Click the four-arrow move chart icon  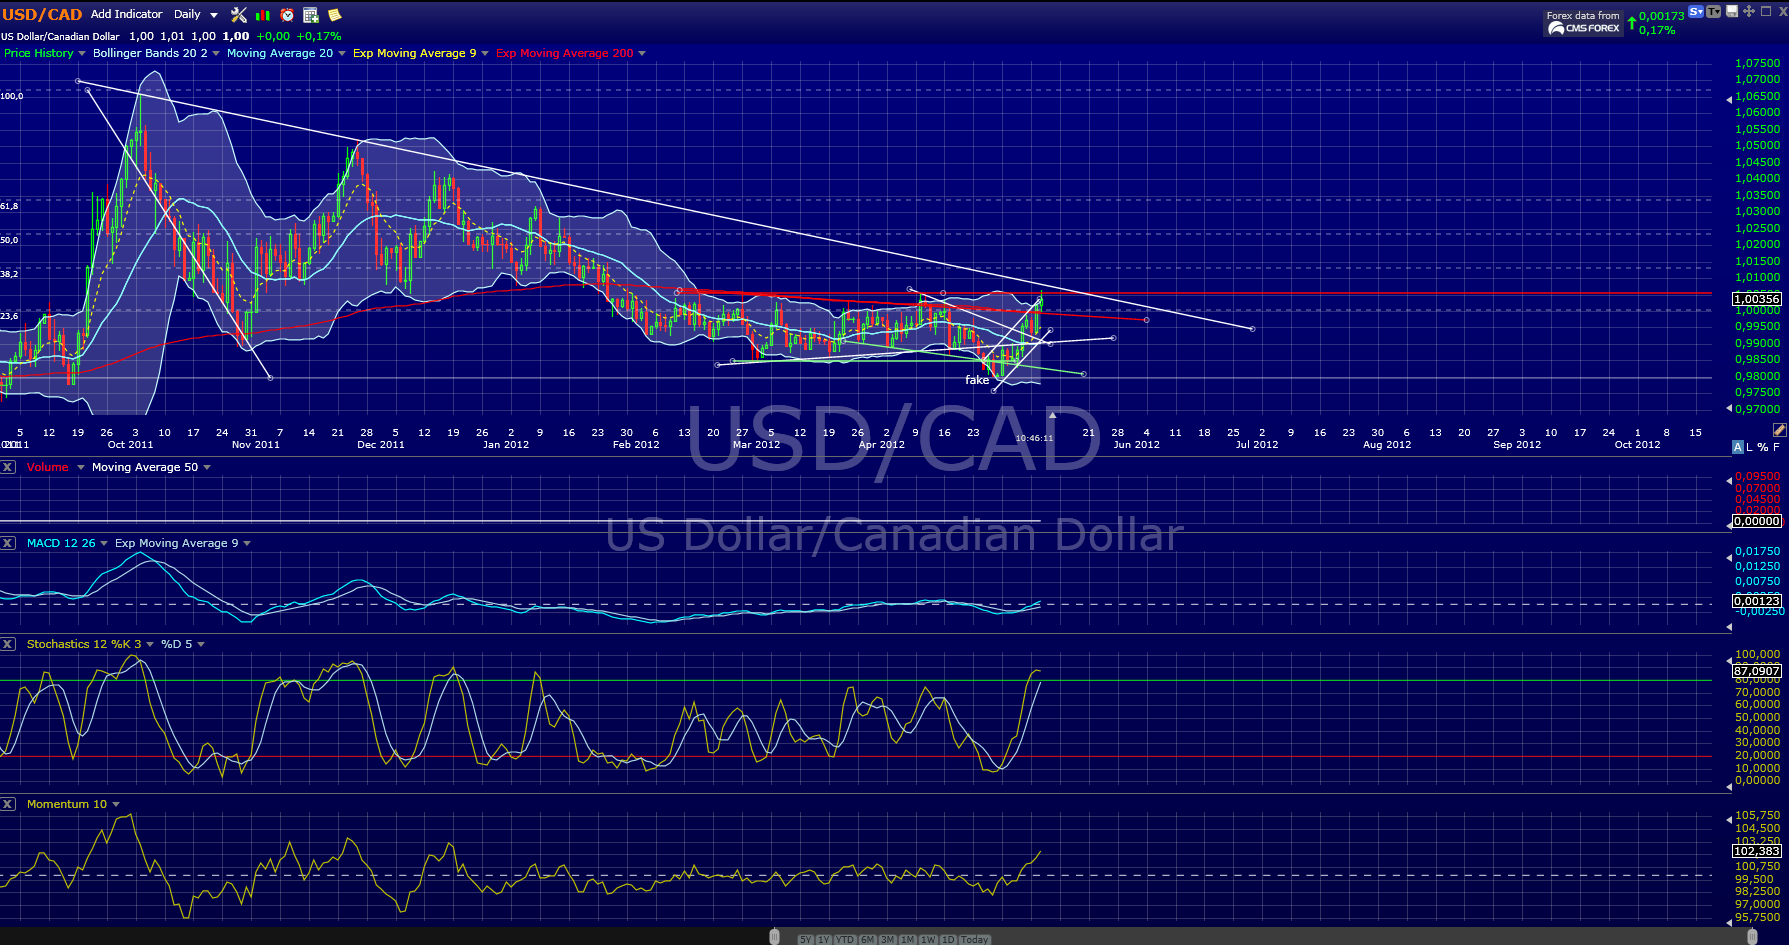(x=1749, y=12)
